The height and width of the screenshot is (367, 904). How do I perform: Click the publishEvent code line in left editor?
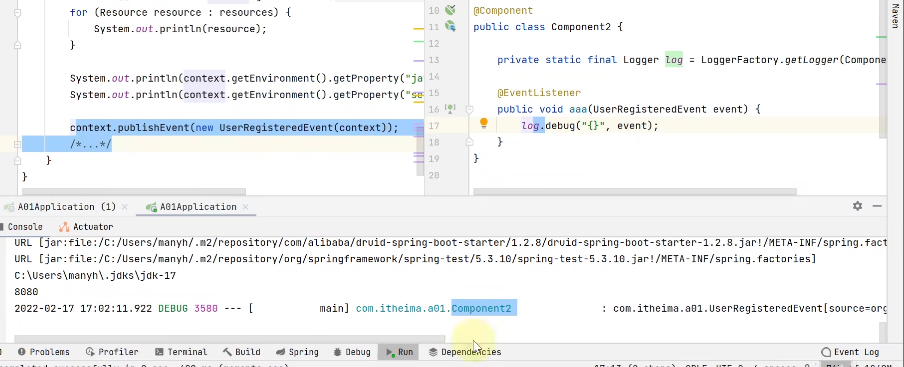pyautogui.click(x=234, y=127)
